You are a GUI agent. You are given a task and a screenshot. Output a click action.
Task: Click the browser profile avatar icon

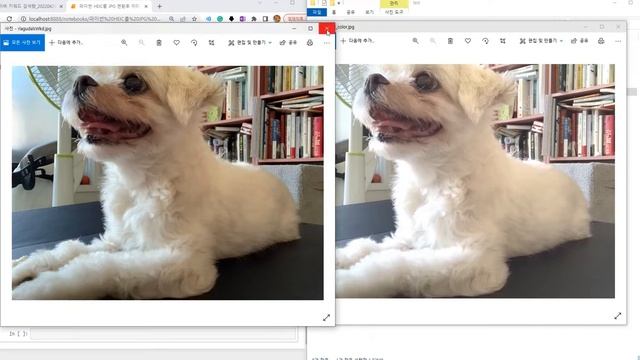click(x=277, y=19)
